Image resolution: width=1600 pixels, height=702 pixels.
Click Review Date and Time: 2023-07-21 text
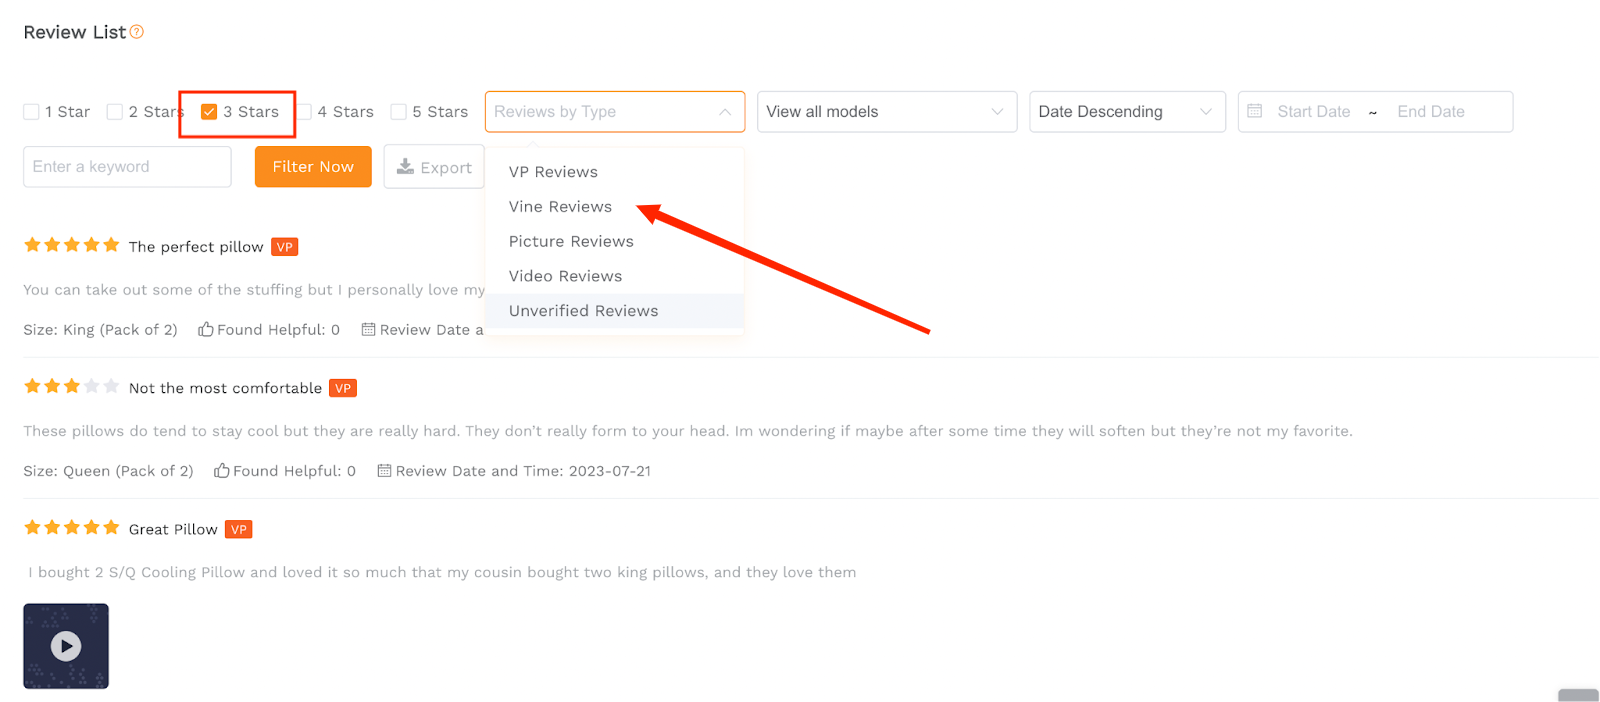click(x=523, y=471)
